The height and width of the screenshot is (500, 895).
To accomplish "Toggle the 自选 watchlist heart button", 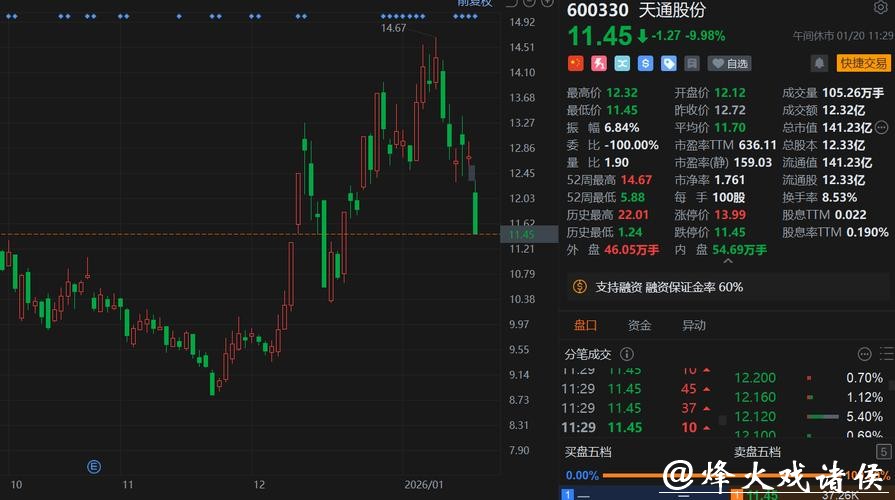I will [x=729, y=63].
